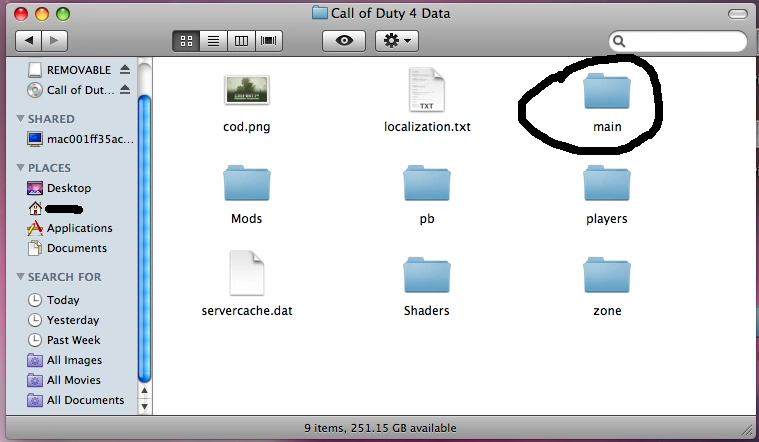This screenshot has height=442, width=759.
Task: Select the localization.txt file icon
Action: [x=426, y=90]
